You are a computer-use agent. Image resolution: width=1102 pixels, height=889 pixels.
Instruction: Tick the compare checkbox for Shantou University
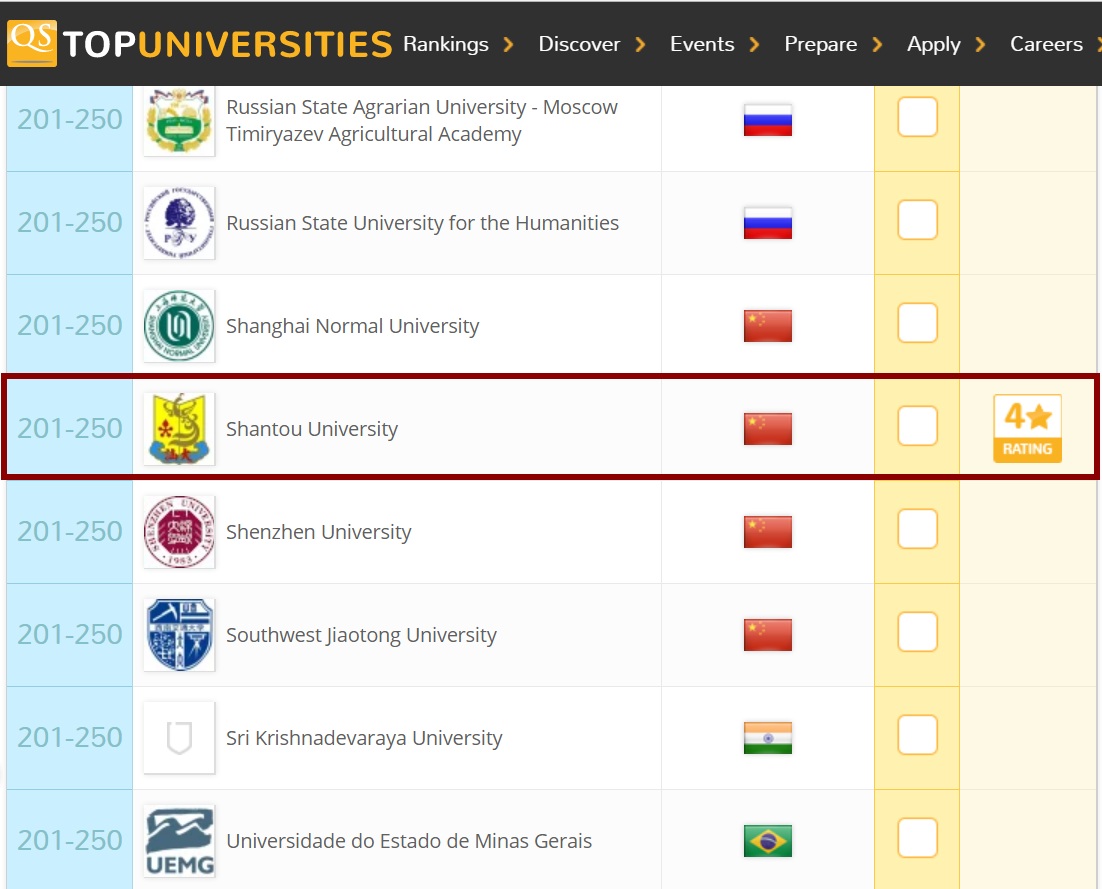tap(917, 426)
